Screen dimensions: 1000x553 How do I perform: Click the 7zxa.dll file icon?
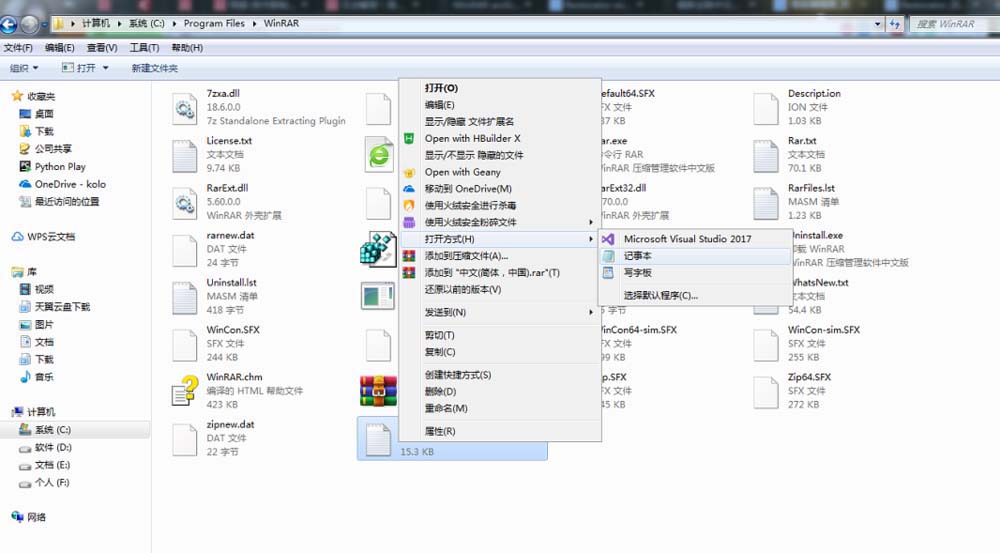click(x=185, y=108)
